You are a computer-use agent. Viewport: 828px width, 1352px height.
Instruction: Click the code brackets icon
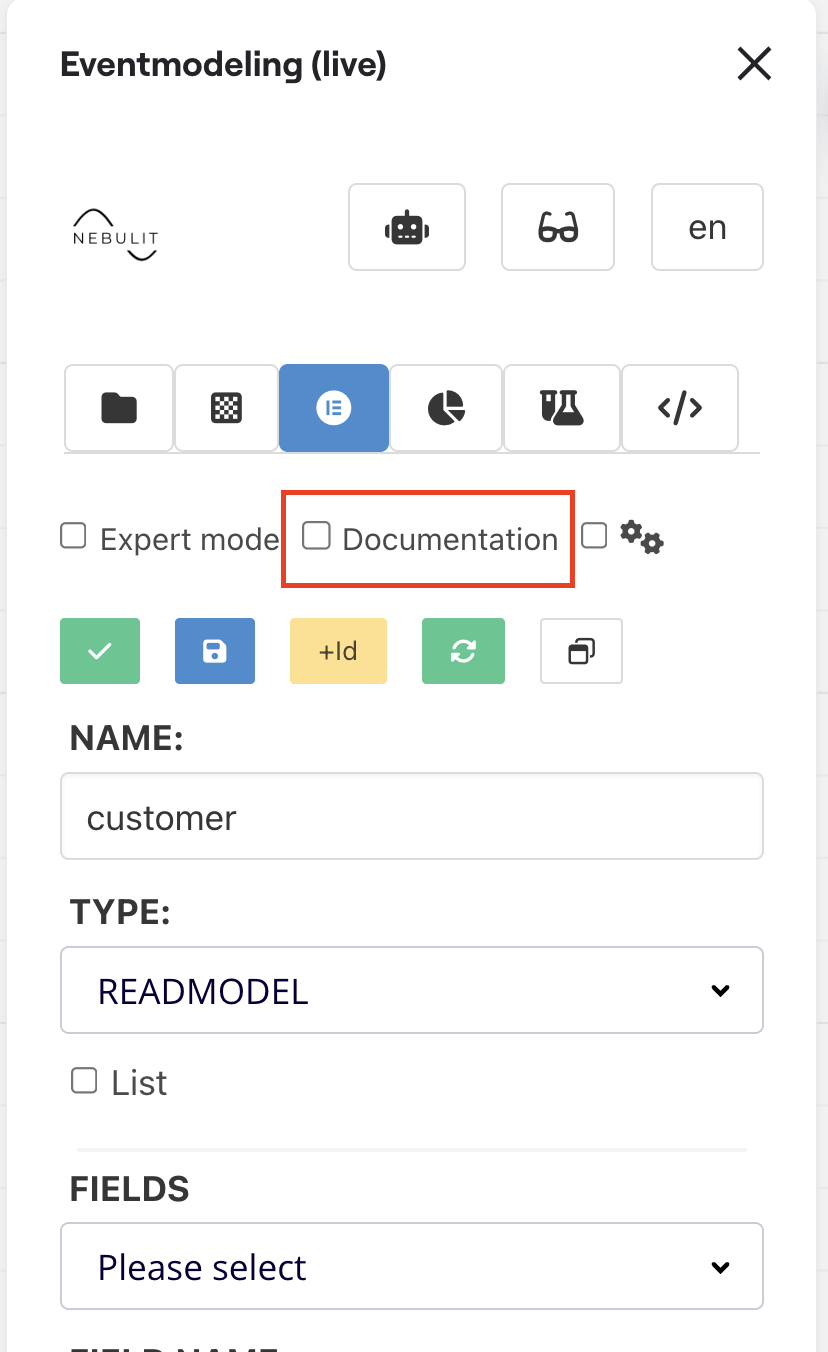[x=679, y=408]
